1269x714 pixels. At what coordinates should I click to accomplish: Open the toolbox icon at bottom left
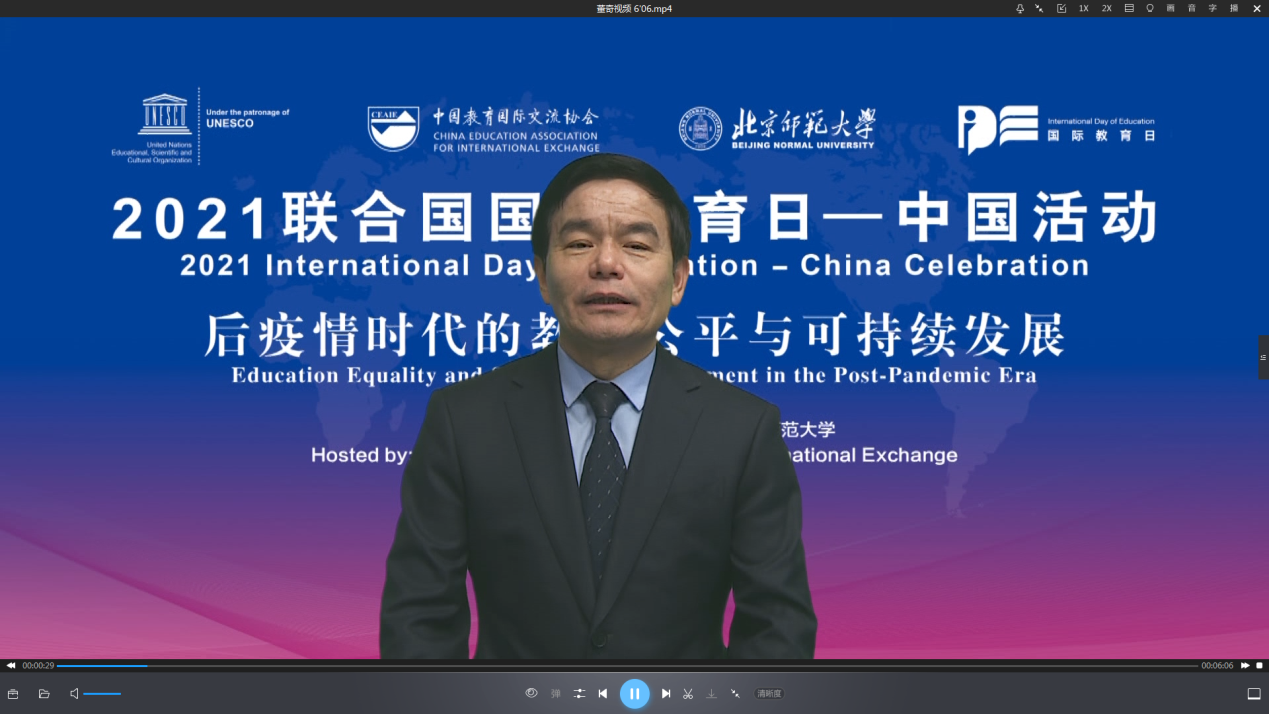[x=13, y=694]
